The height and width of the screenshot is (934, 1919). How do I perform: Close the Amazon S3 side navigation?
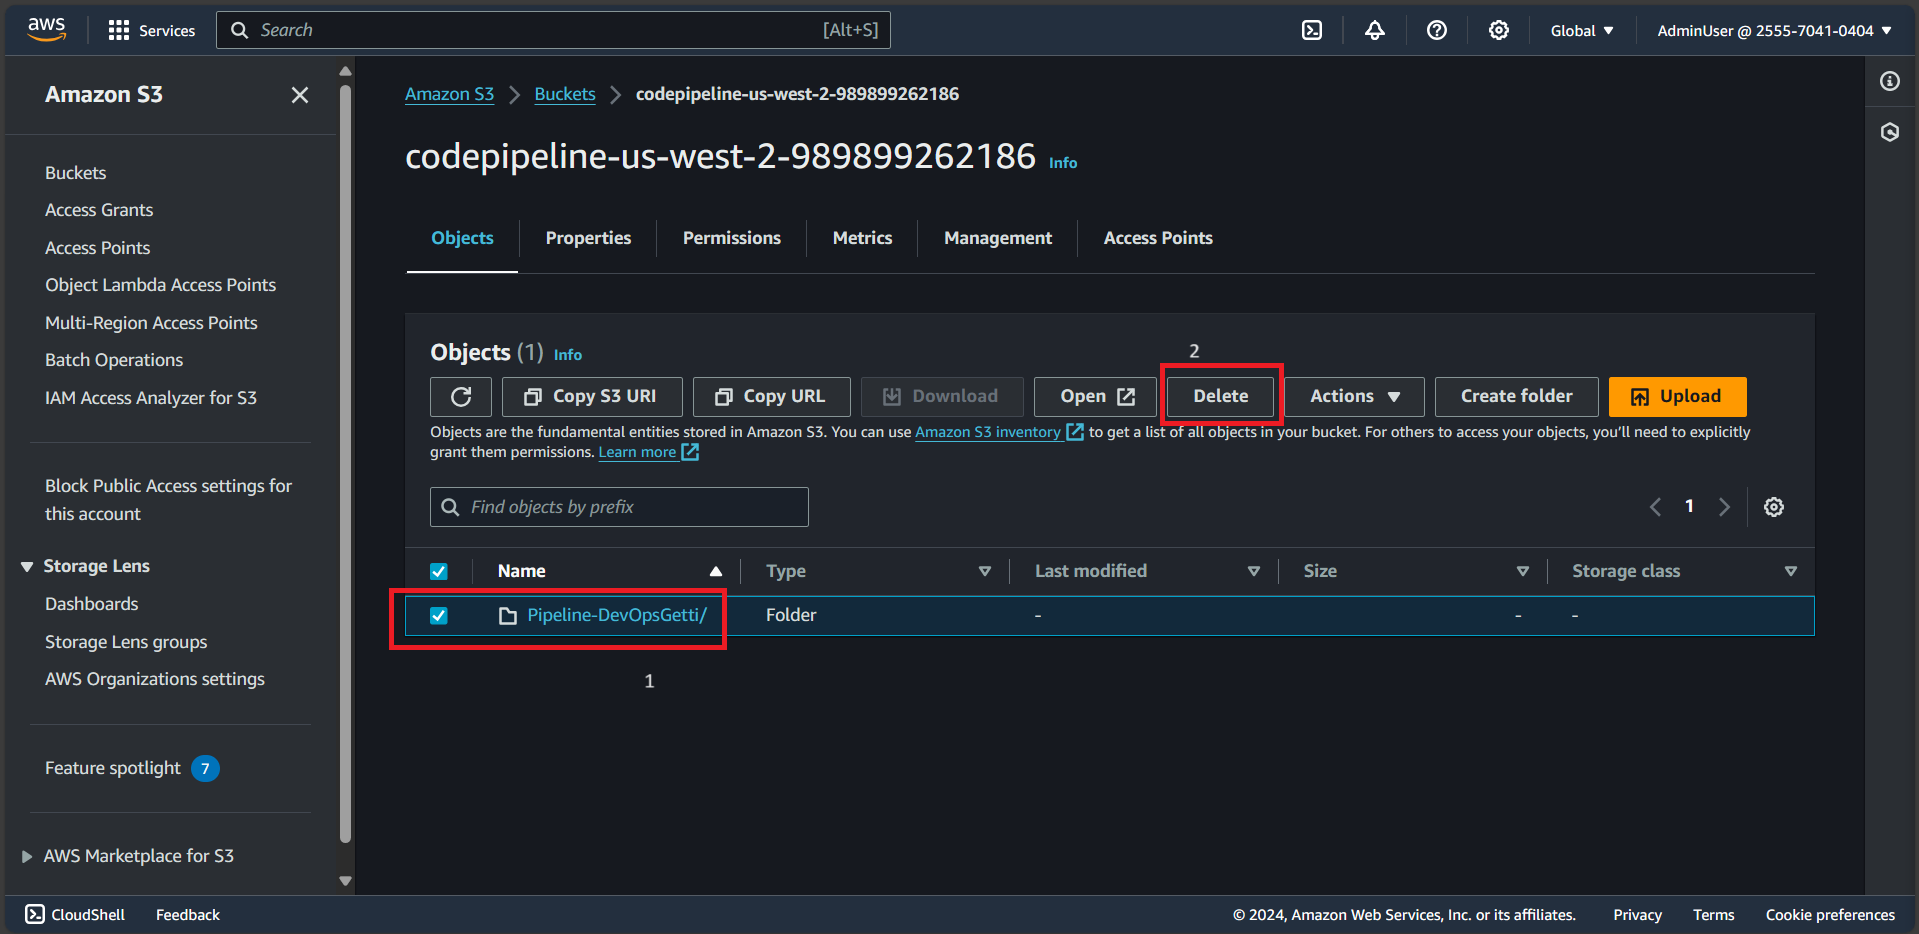click(300, 95)
